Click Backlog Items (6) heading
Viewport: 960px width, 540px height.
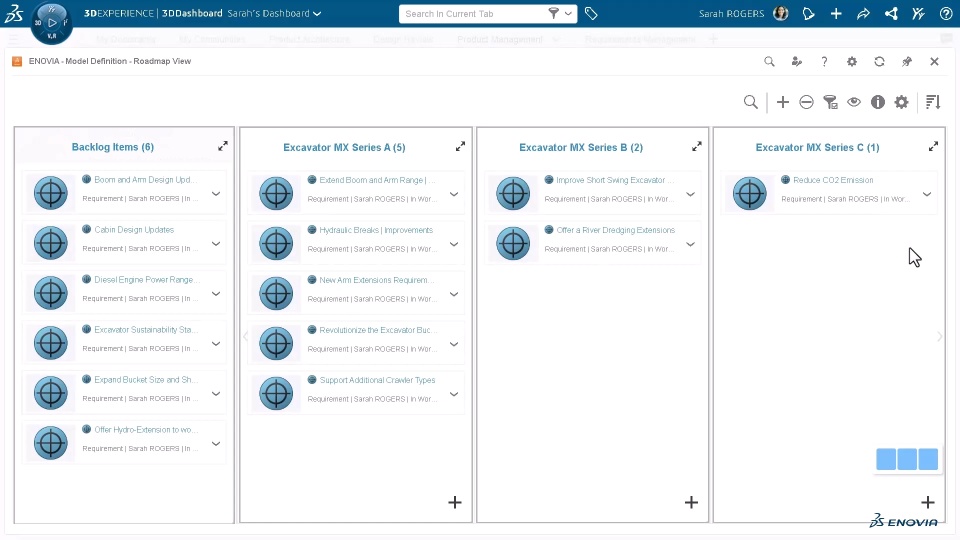pyautogui.click(x=113, y=147)
